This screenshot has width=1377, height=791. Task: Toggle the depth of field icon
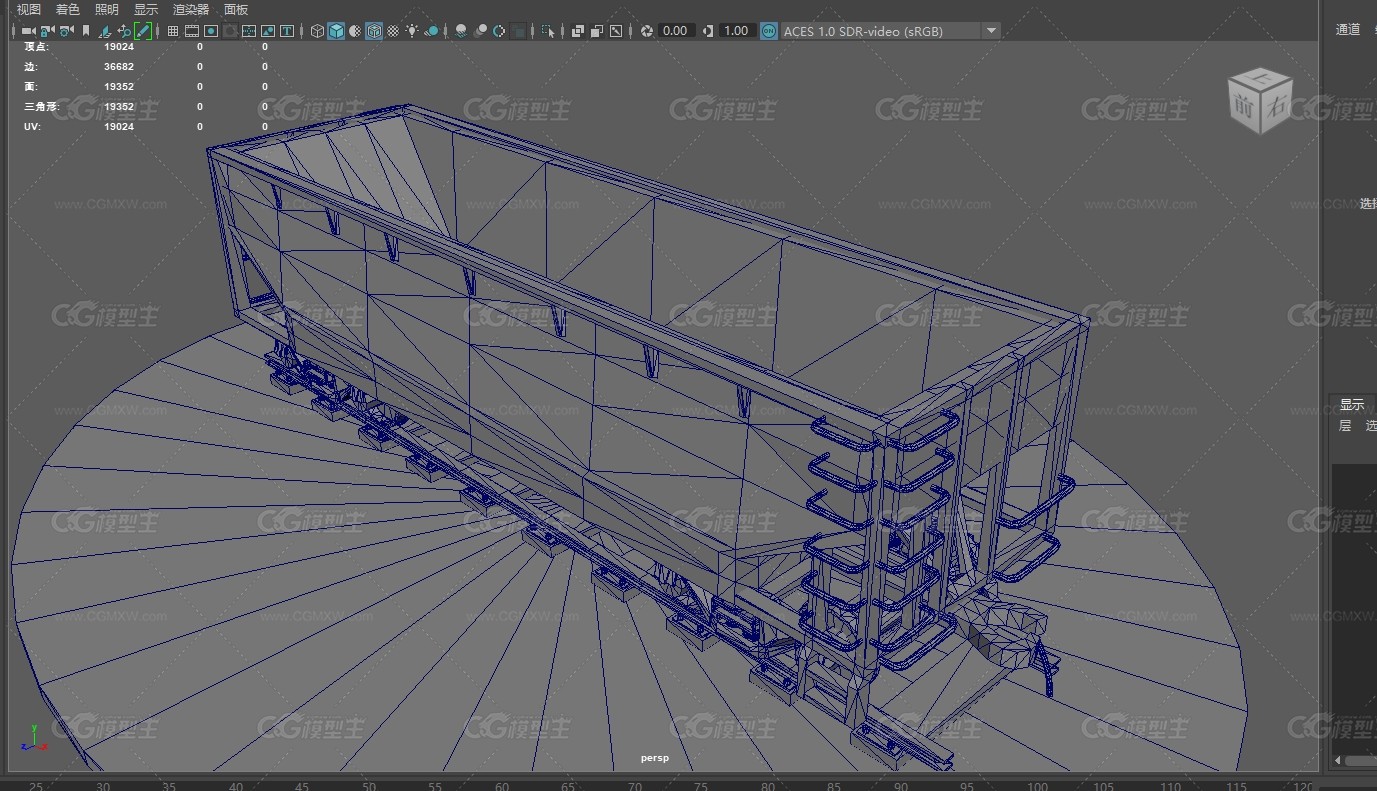[518, 31]
